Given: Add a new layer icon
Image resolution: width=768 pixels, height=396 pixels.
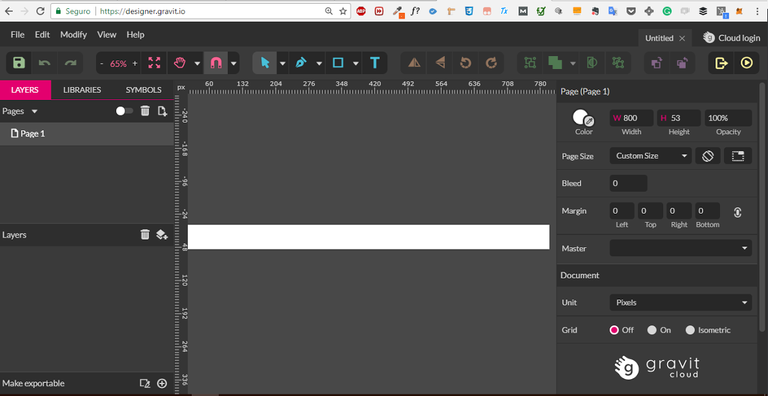Looking at the screenshot, I should pos(162,235).
